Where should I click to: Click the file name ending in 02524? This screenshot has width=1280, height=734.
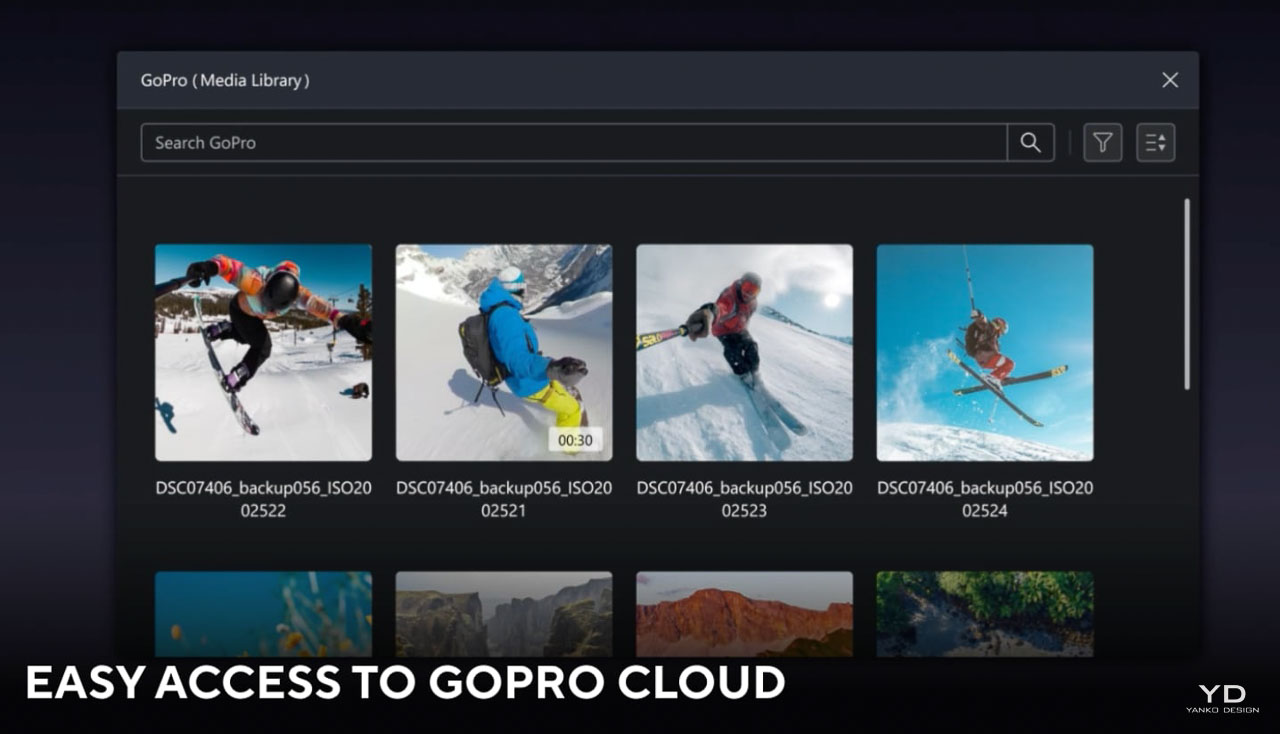coord(984,499)
